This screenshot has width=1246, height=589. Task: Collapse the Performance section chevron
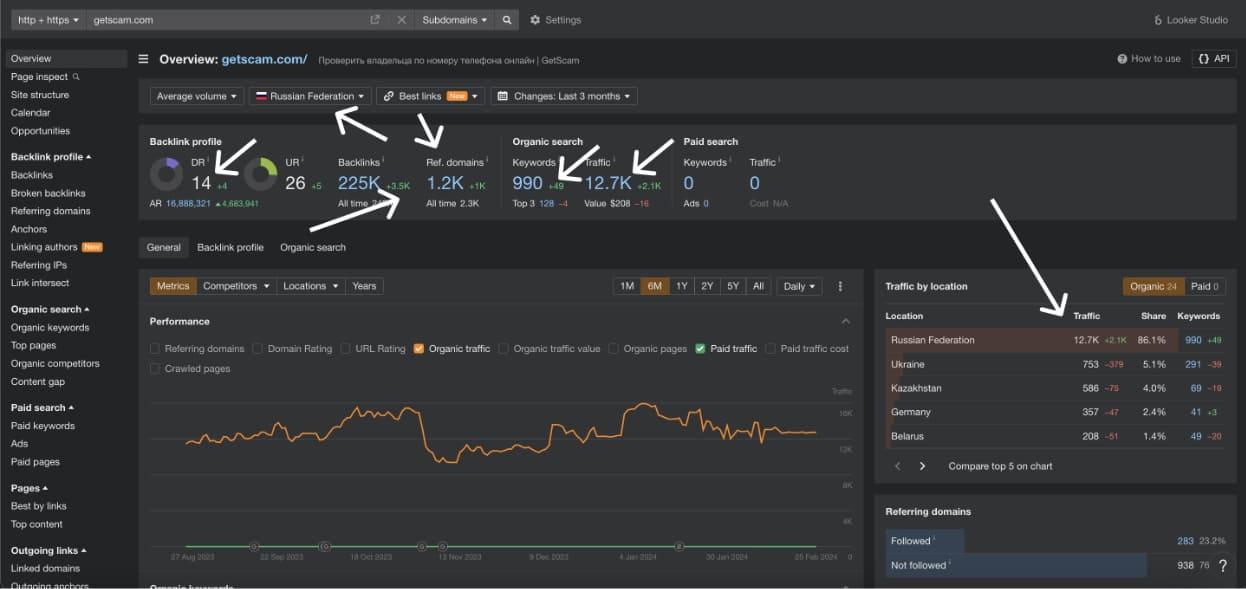coord(846,322)
